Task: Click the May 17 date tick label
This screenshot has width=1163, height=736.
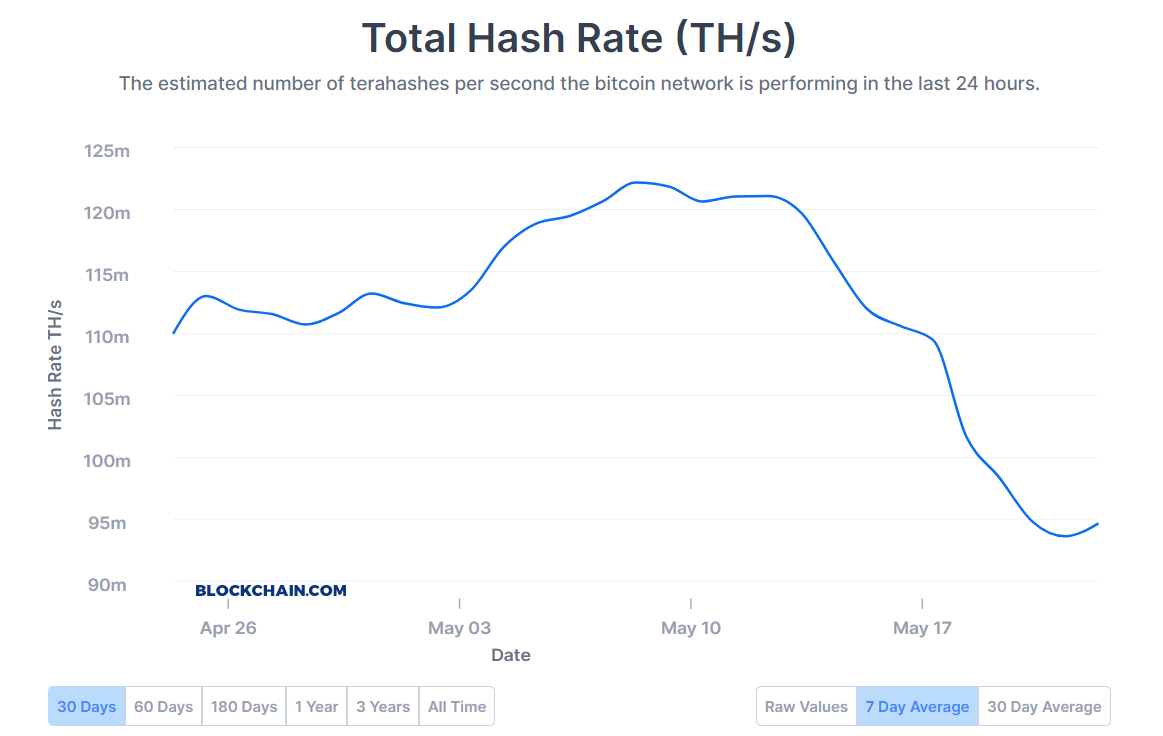Action: pos(922,628)
